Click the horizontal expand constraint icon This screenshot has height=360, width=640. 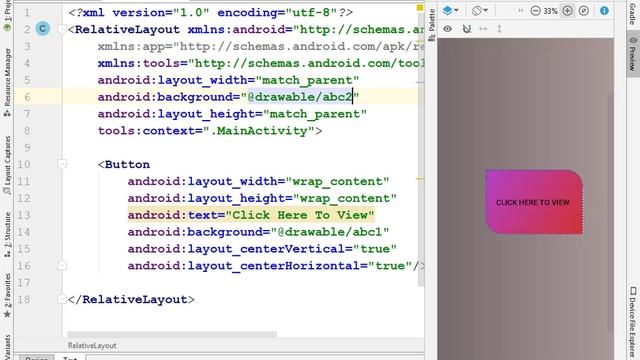click(x=483, y=29)
